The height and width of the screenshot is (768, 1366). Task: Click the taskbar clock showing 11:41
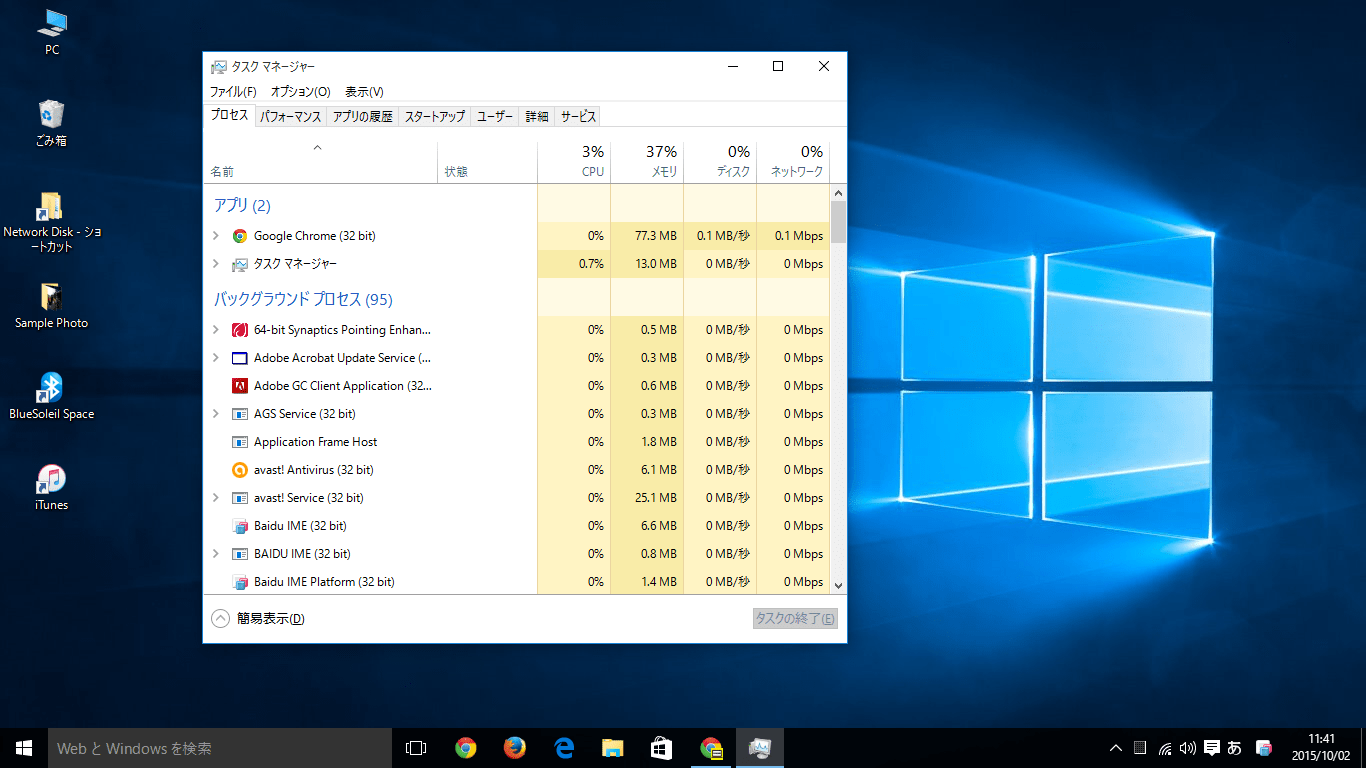click(1321, 748)
